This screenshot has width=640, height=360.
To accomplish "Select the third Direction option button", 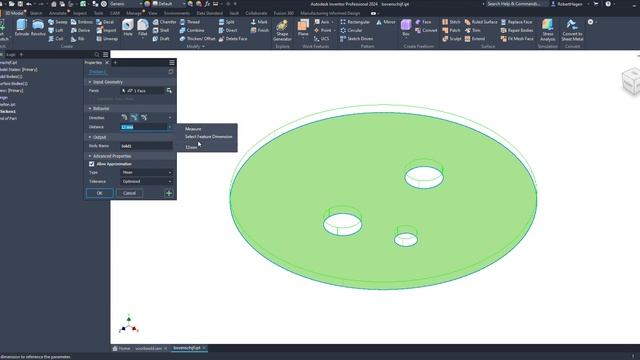I will point(144,118).
